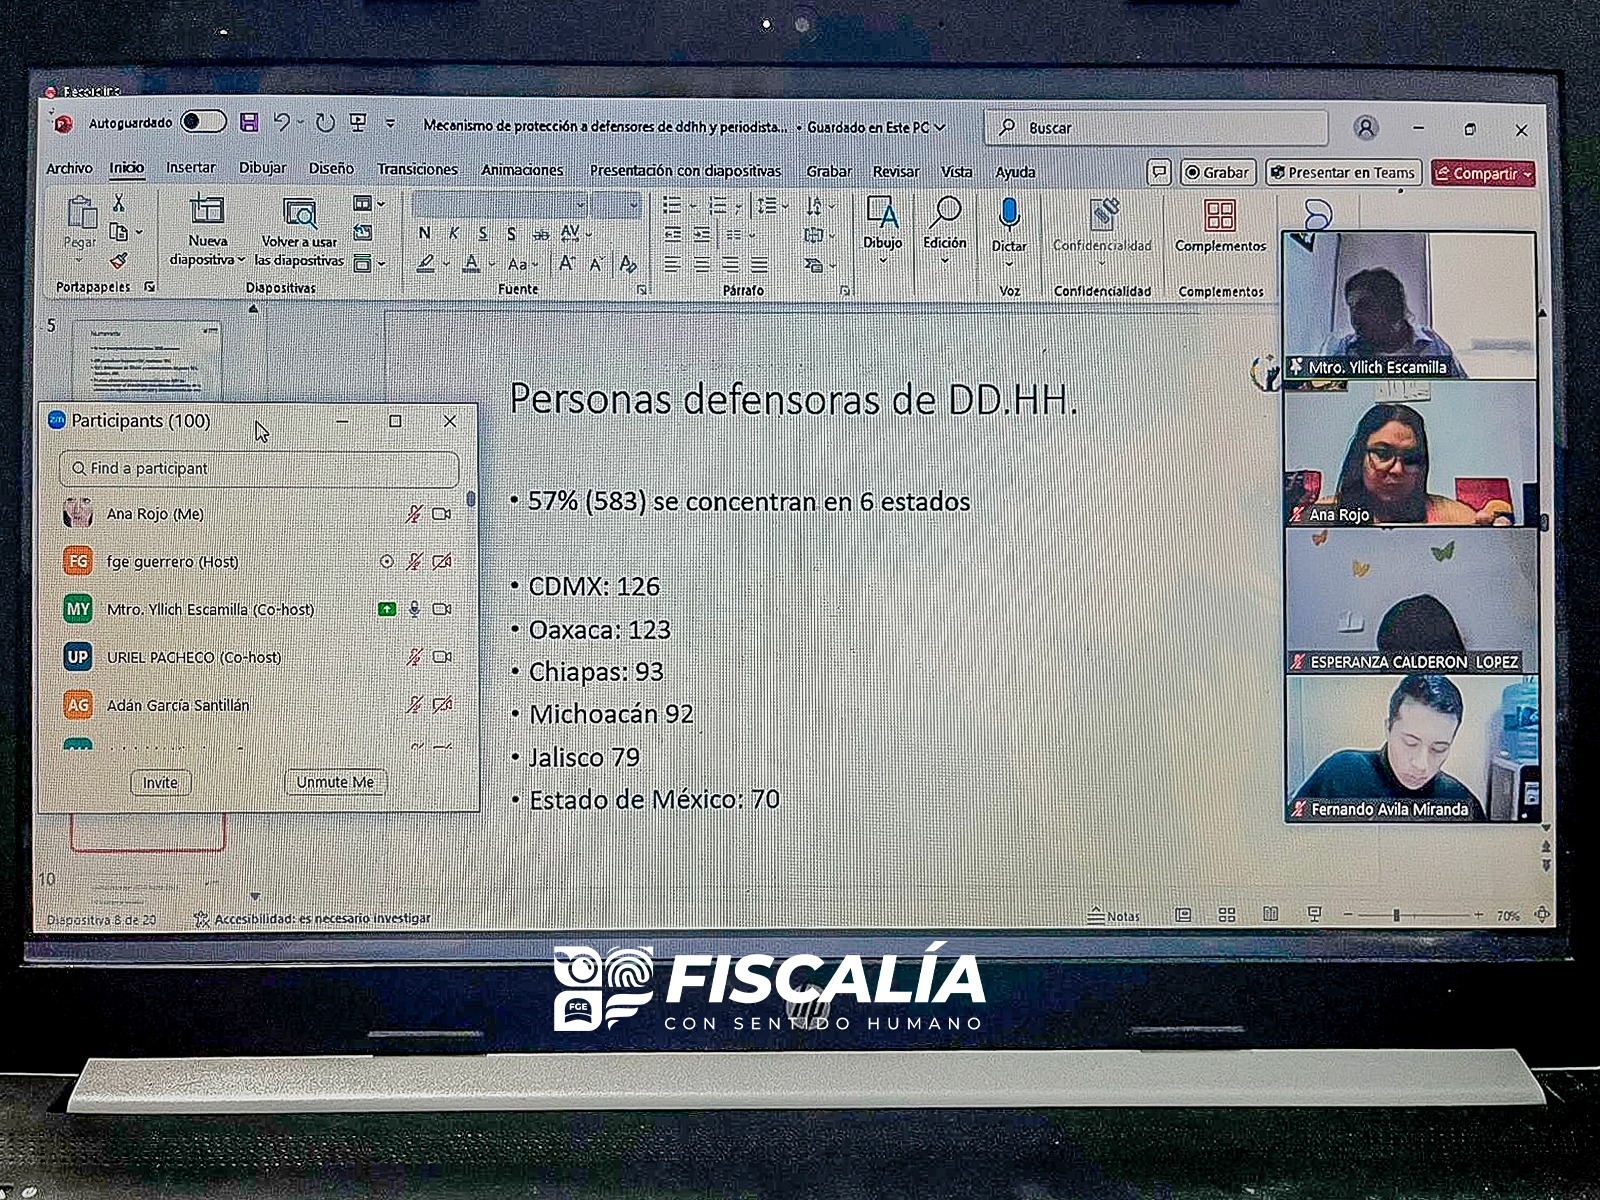Click the Invite button in Participants

(x=160, y=783)
